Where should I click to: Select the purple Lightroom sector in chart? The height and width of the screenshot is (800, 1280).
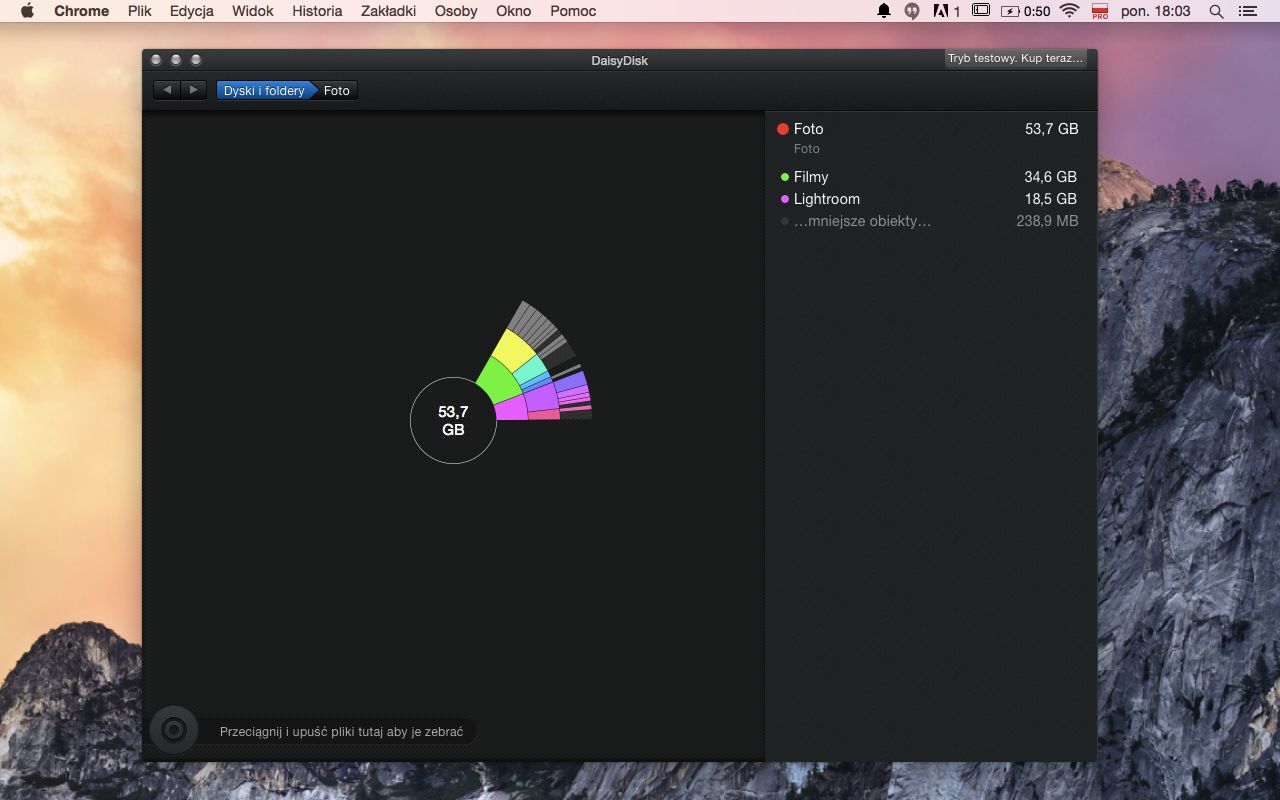[x=541, y=397]
